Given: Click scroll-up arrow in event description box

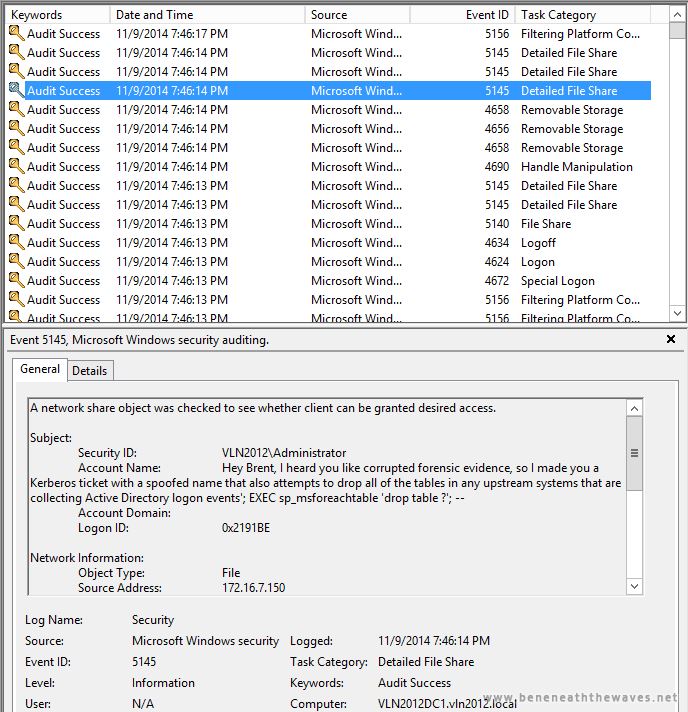Looking at the screenshot, I should click(x=634, y=409).
